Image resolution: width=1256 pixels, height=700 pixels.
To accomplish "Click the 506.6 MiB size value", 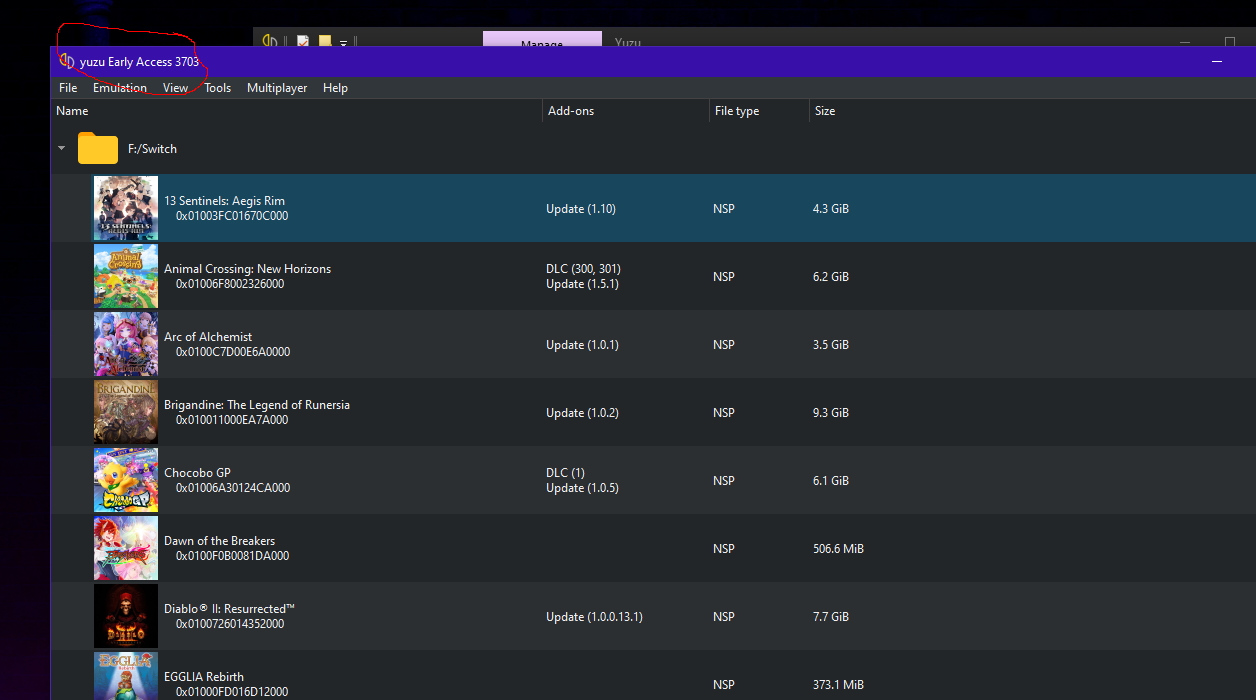I will 838,549.
